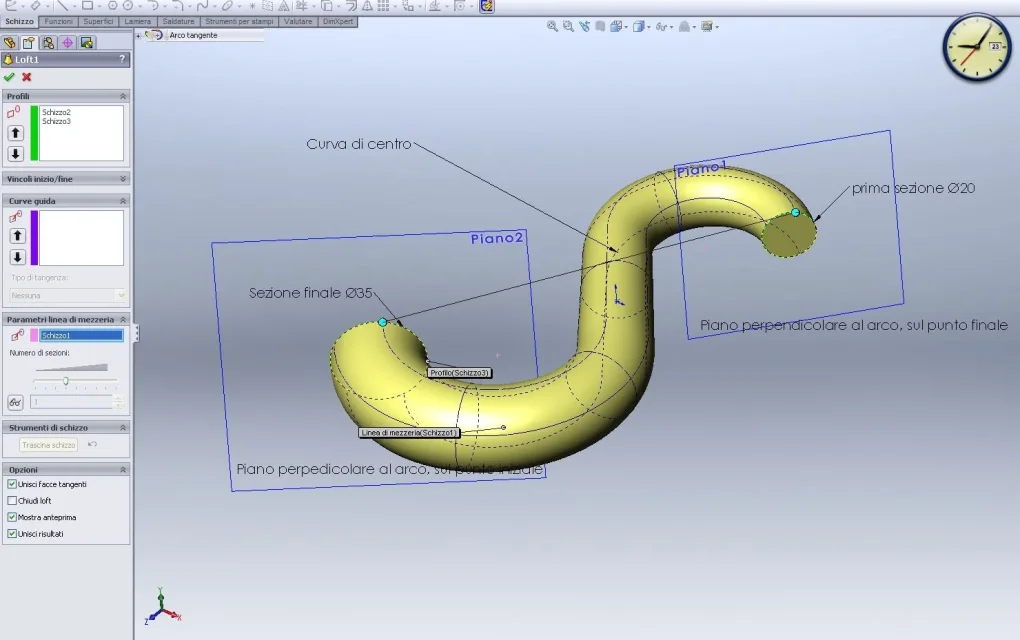
Task: Expand the Arco tangente flyout tree
Action: pyautogui.click(x=138, y=36)
